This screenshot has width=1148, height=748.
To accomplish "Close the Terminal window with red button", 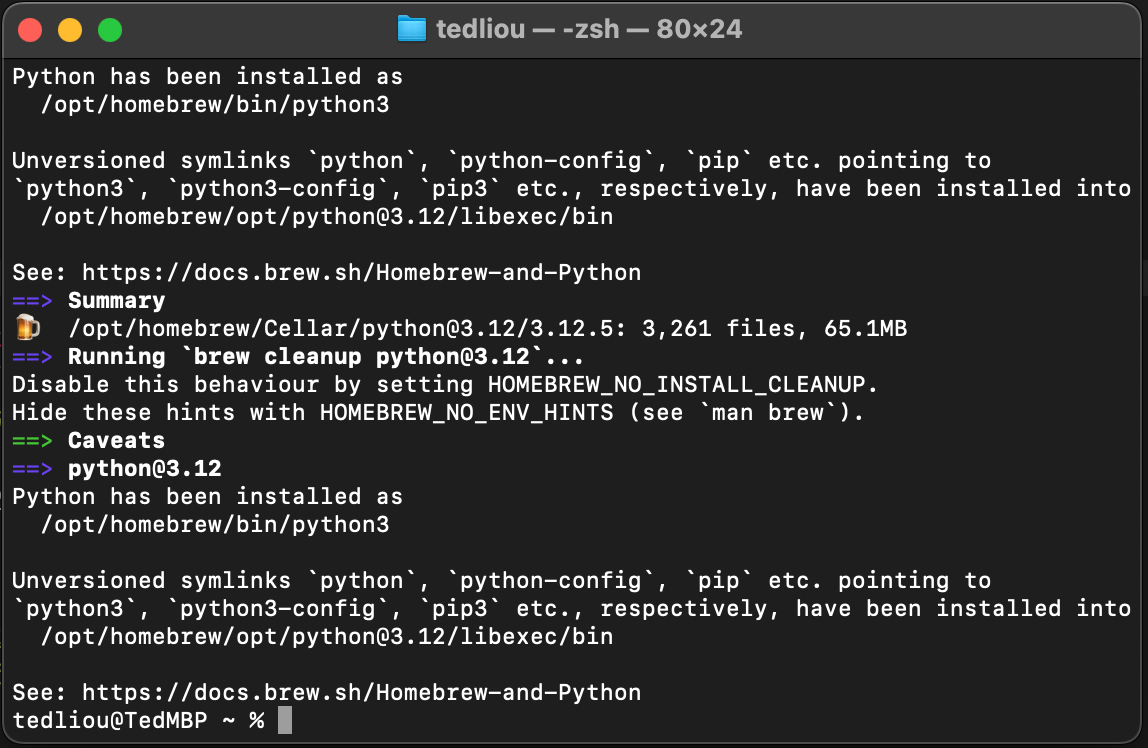I will pyautogui.click(x=30, y=30).
